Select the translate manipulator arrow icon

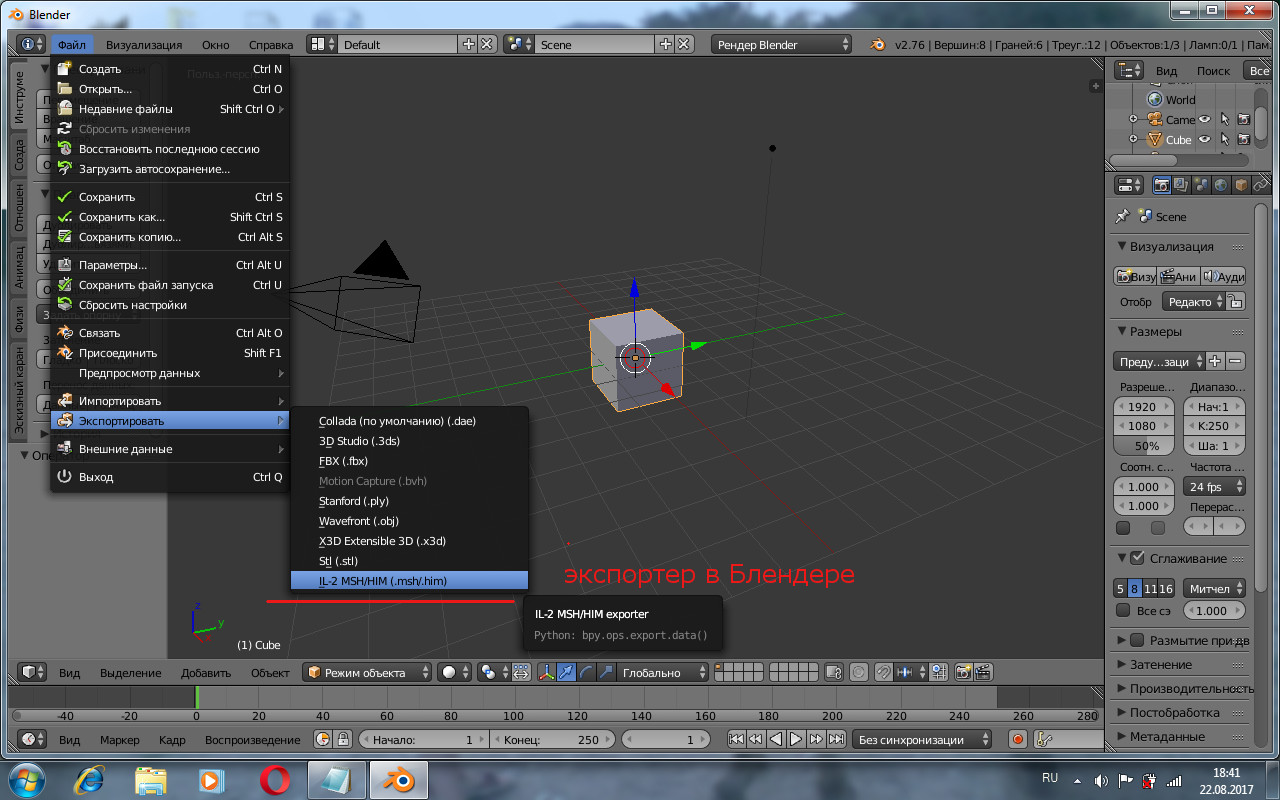pos(567,672)
